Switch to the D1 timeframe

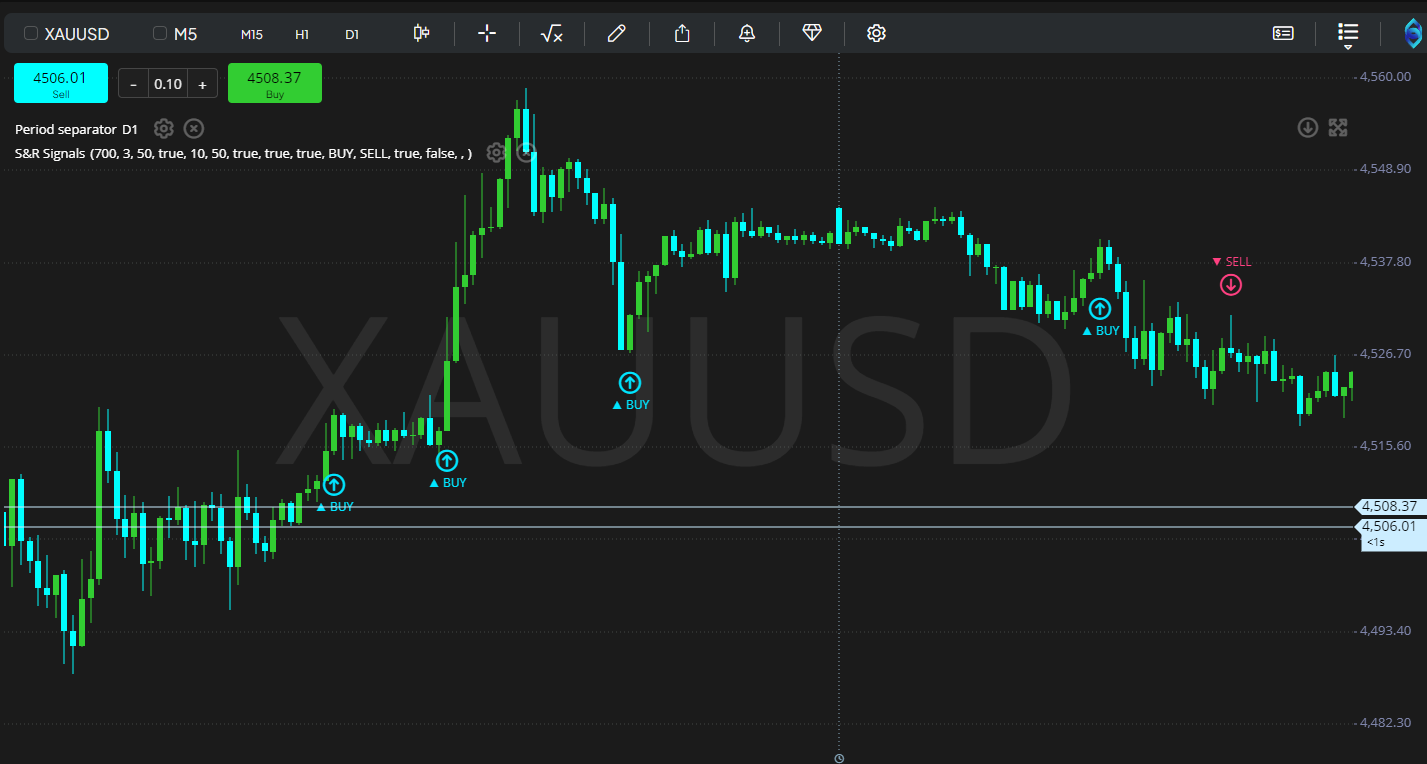[352, 34]
